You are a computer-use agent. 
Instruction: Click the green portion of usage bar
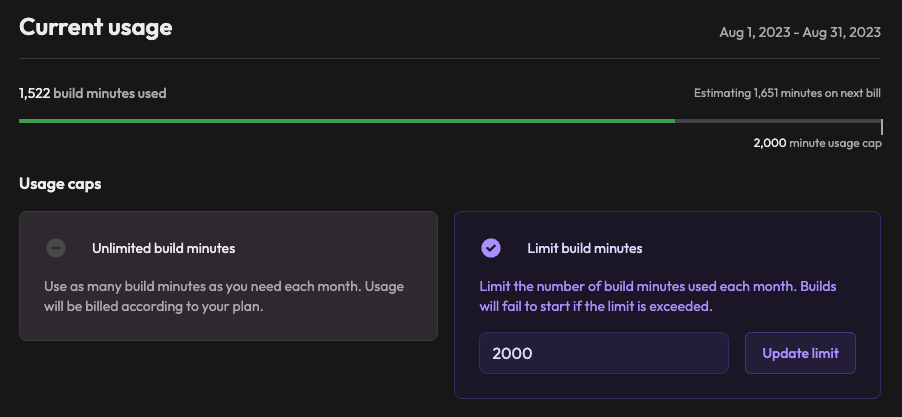point(346,121)
